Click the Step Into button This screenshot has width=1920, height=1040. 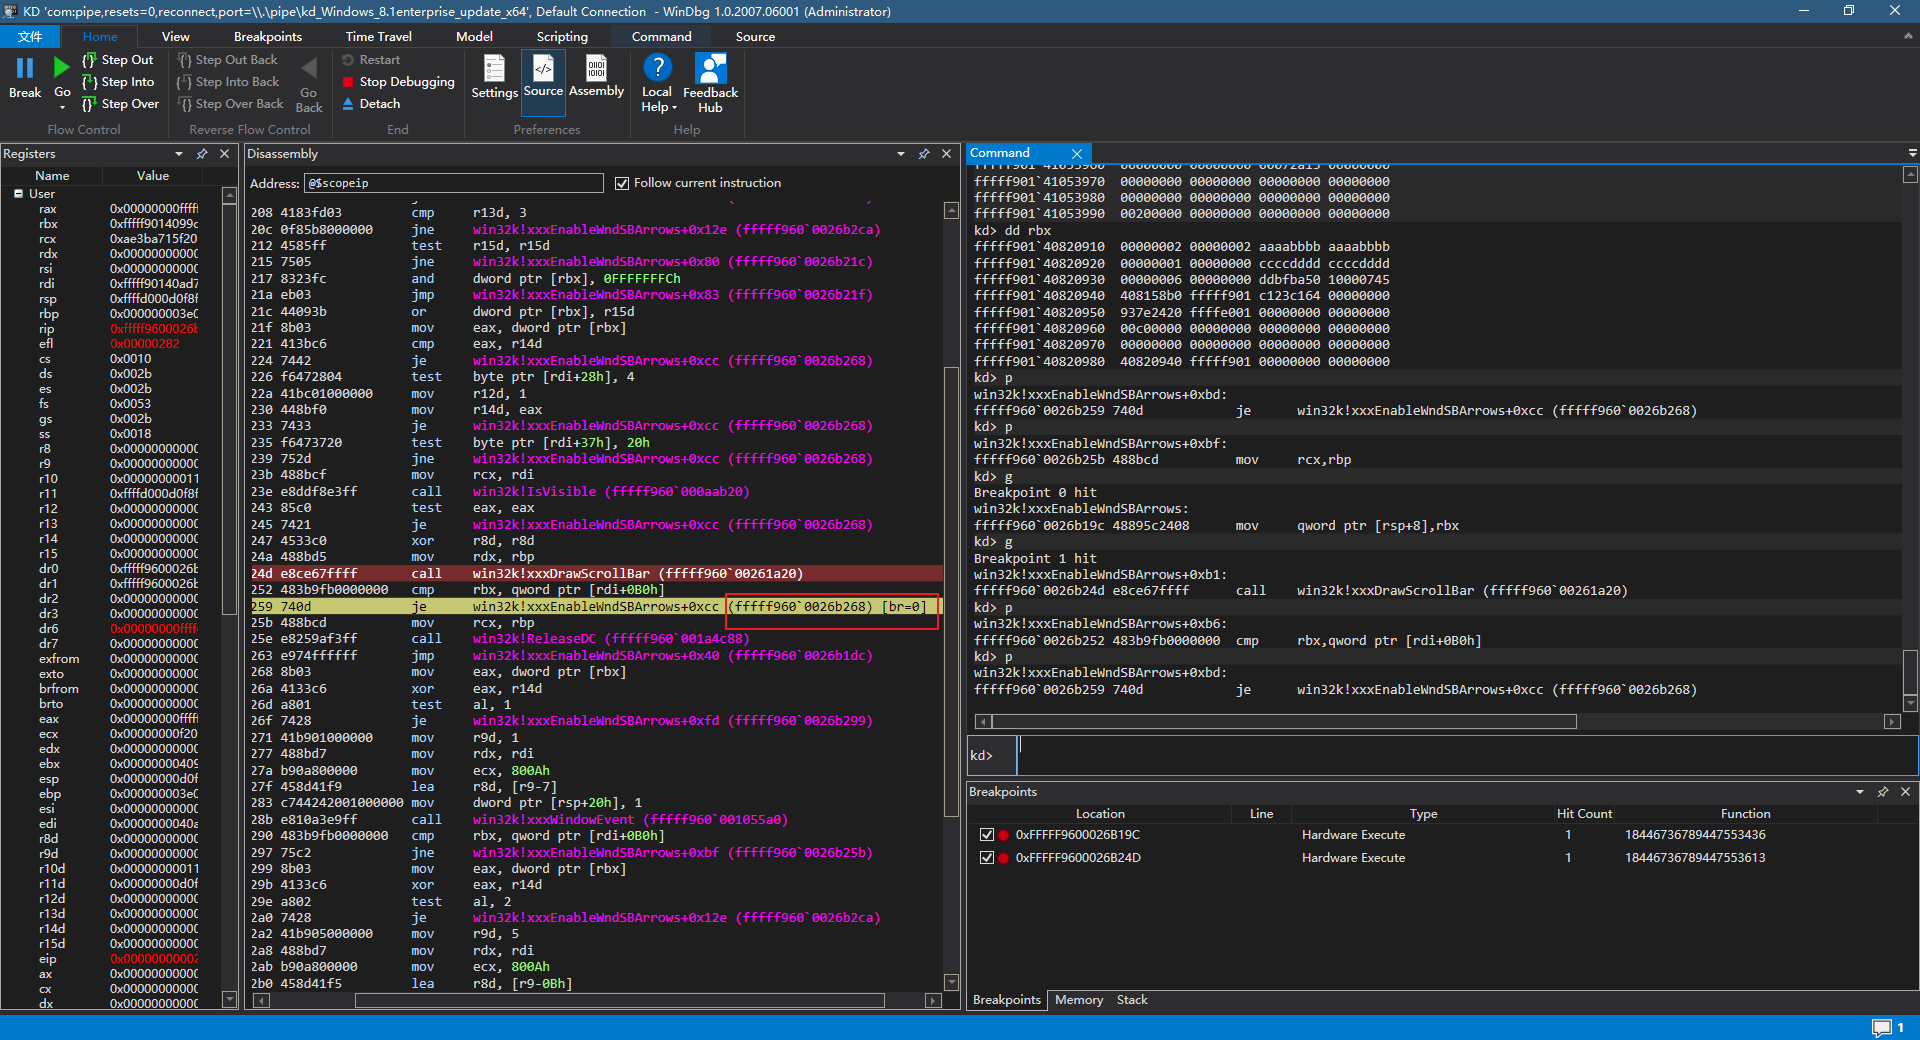[x=118, y=82]
